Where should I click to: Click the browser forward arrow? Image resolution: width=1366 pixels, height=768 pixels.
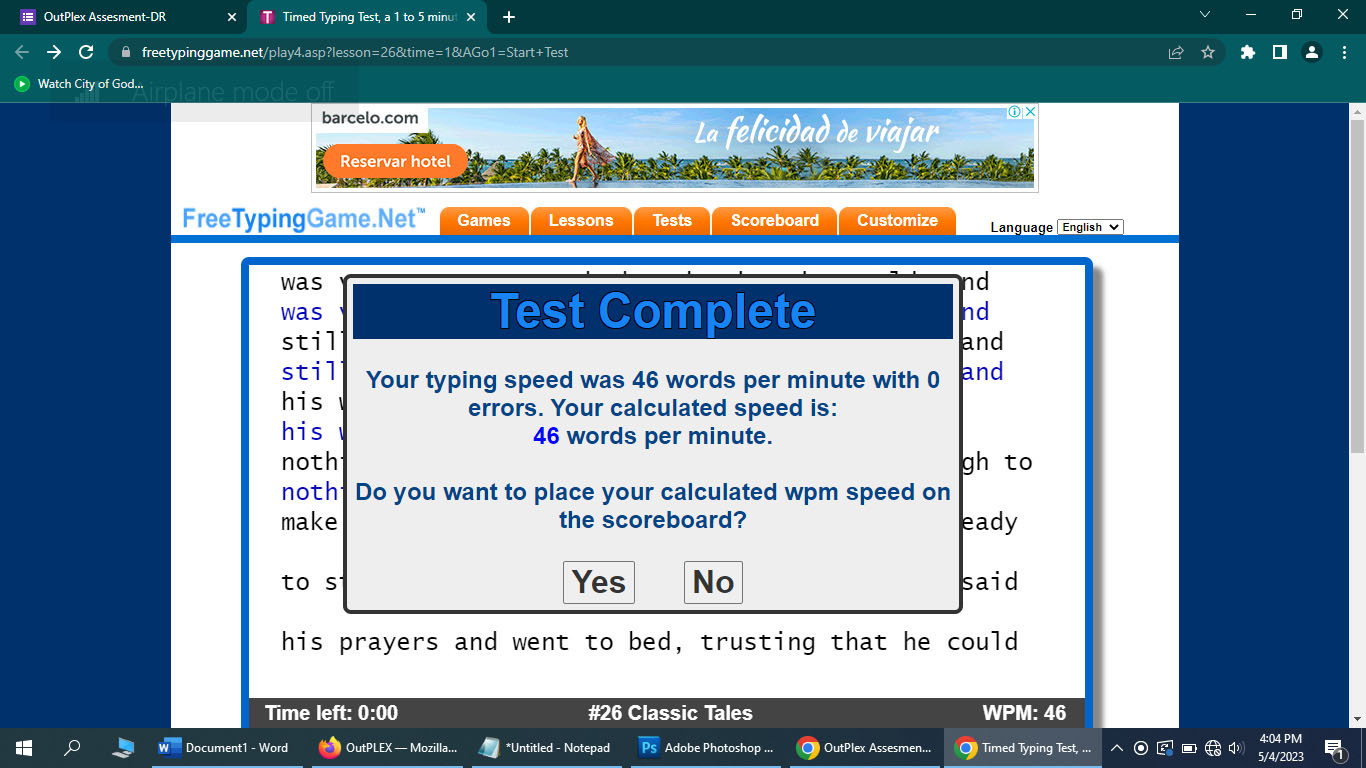(x=54, y=52)
